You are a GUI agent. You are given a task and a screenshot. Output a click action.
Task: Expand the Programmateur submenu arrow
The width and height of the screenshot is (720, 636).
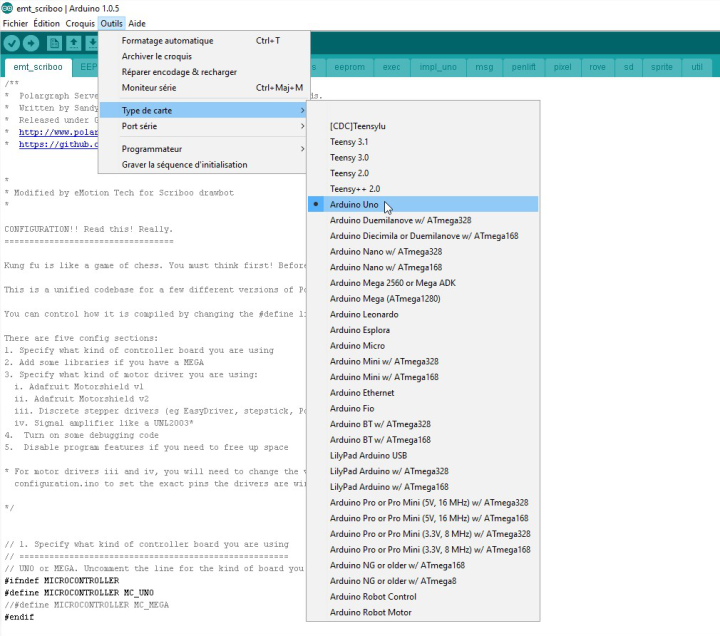[x=302, y=149]
